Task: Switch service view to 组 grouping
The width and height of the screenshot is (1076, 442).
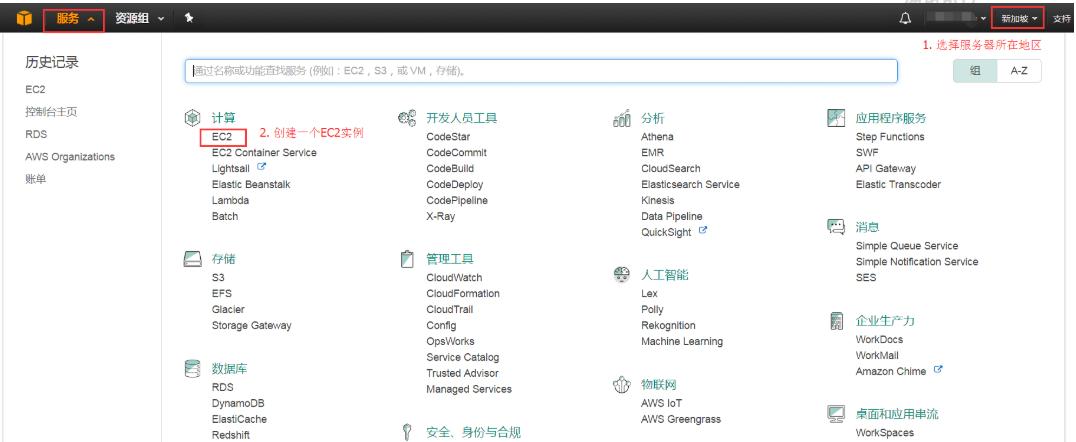Action: coord(975,71)
